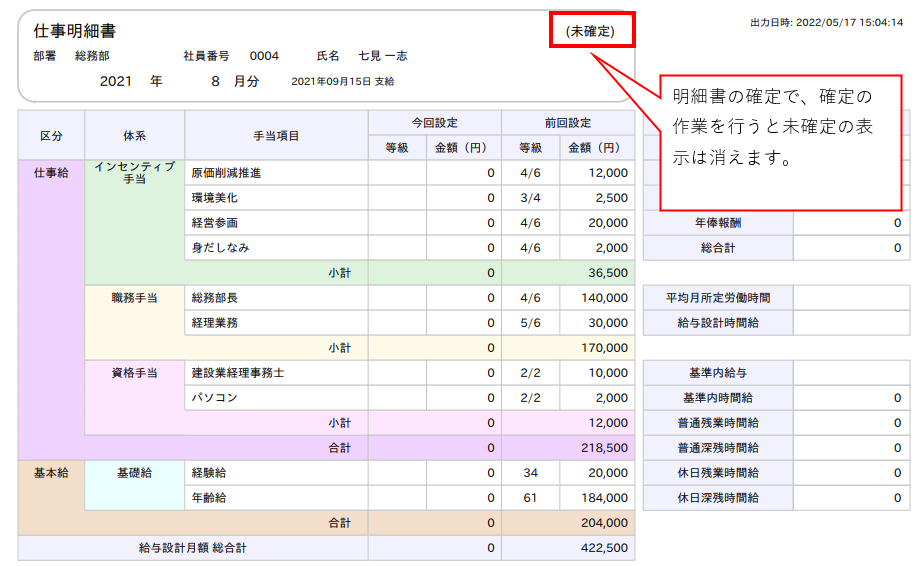Click the 今回設定 column header
Image resolution: width=918 pixels, height=566 pixels.
coord(434,123)
